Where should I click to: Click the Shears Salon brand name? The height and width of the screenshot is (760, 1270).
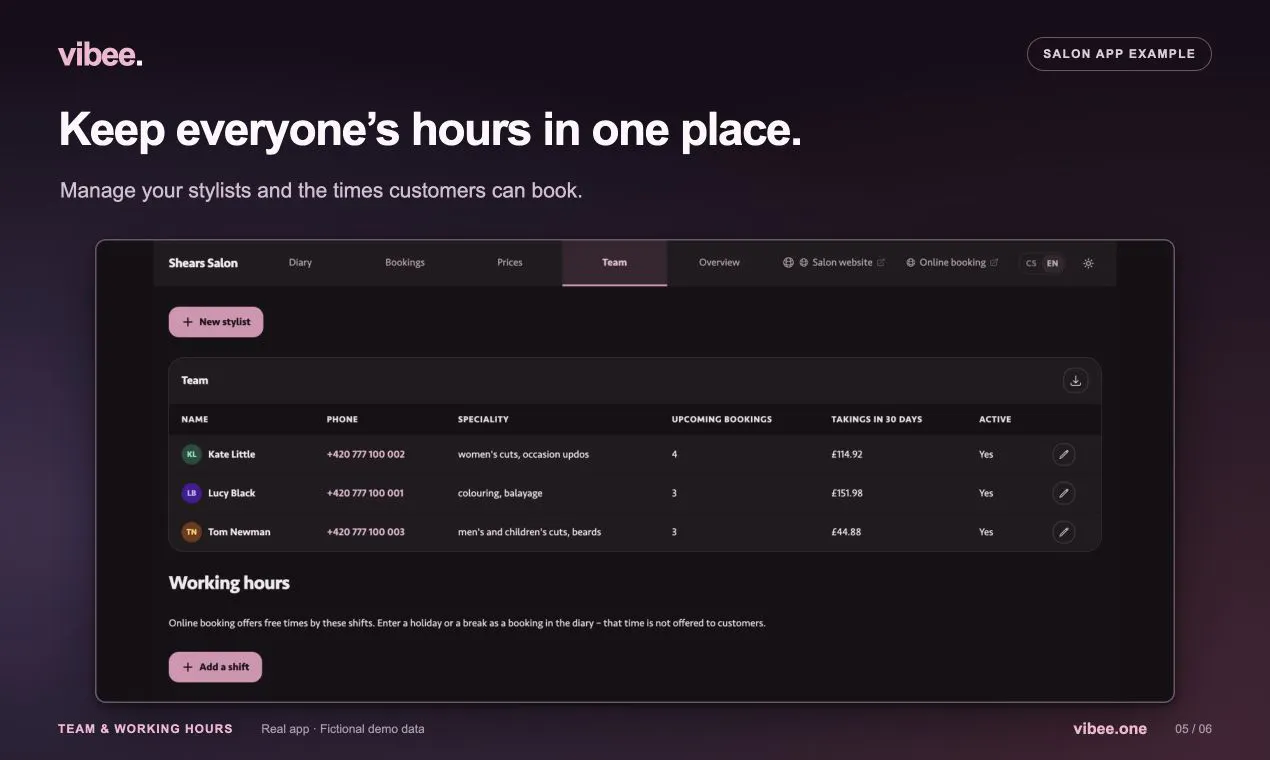pos(203,263)
